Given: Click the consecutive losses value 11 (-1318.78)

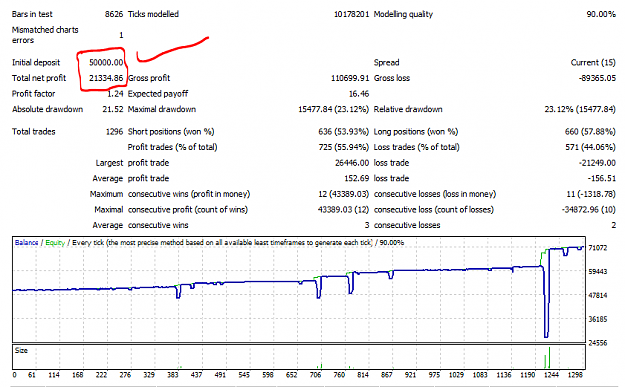Looking at the screenshot, I should click(x=591, y=194).
